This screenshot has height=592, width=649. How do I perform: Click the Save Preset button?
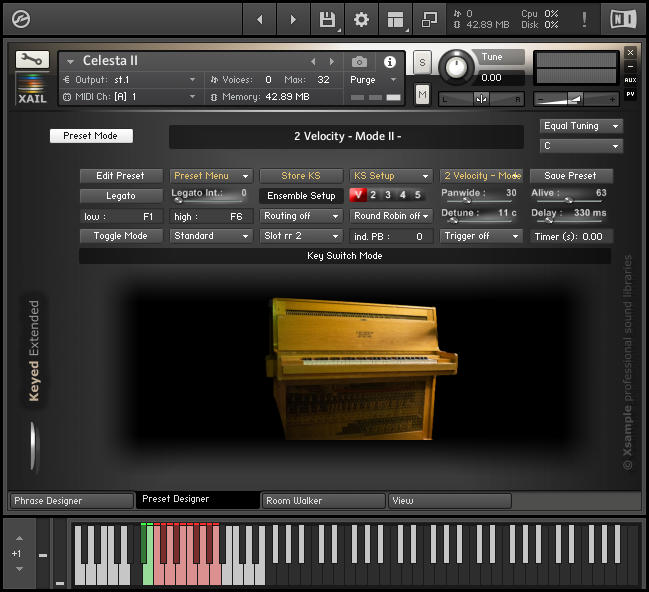(571, 176)
